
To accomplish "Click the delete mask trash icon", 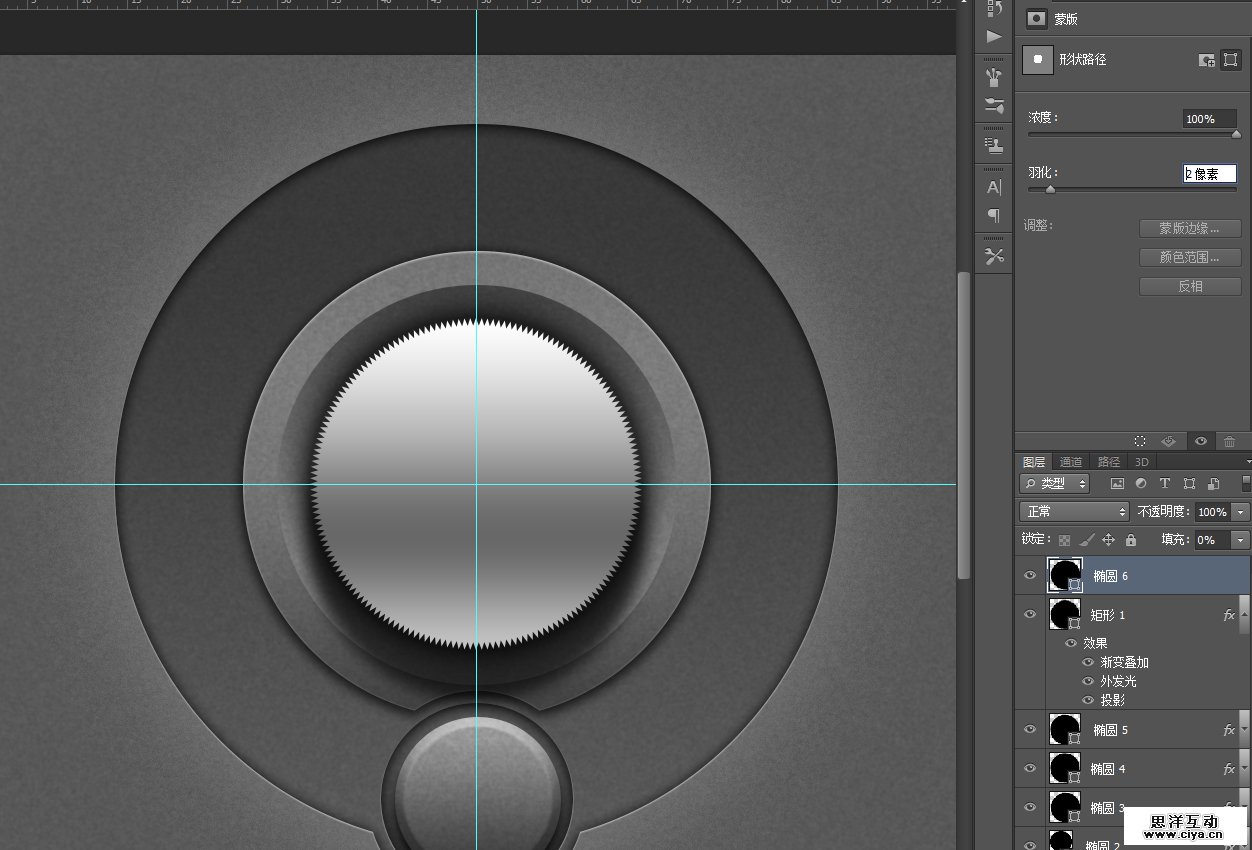I will click(x=1229, y=441).
